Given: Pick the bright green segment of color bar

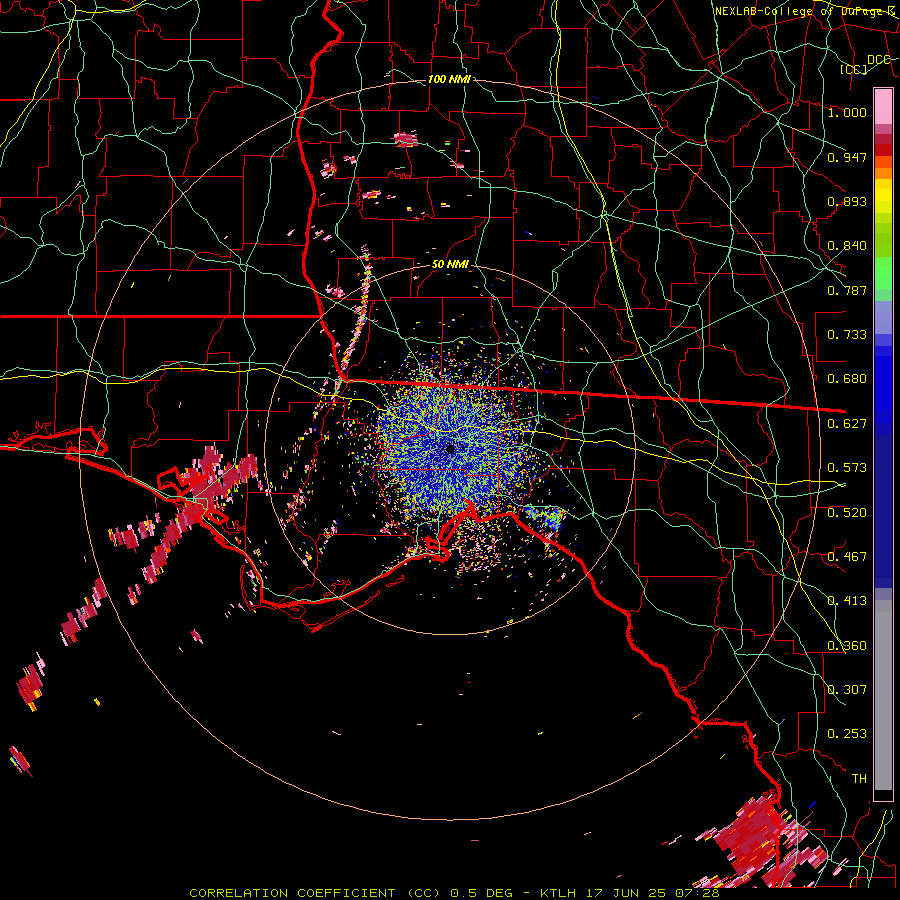Looking at the screenshot, I should click(x=883, y=274).
